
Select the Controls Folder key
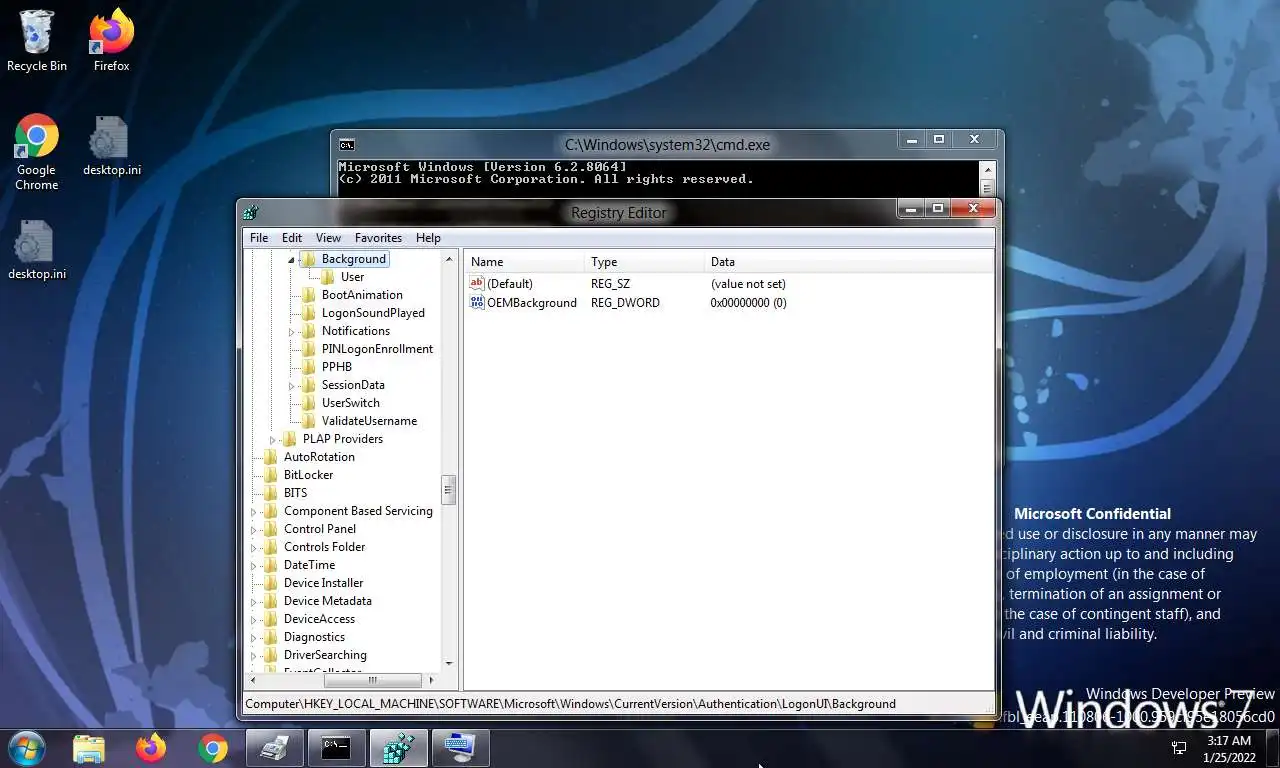pyautogui.click(x=324, y=547)
